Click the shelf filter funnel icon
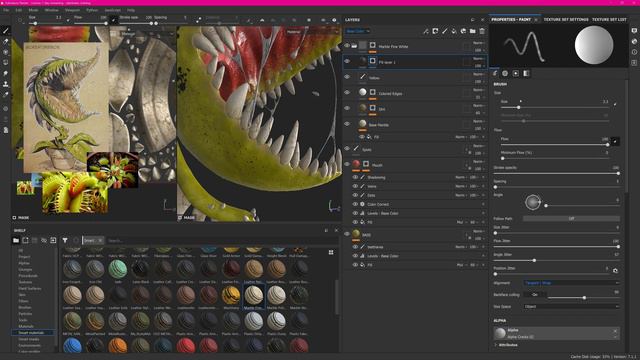The width and height of the screenshot is (640, 360). 65,240
